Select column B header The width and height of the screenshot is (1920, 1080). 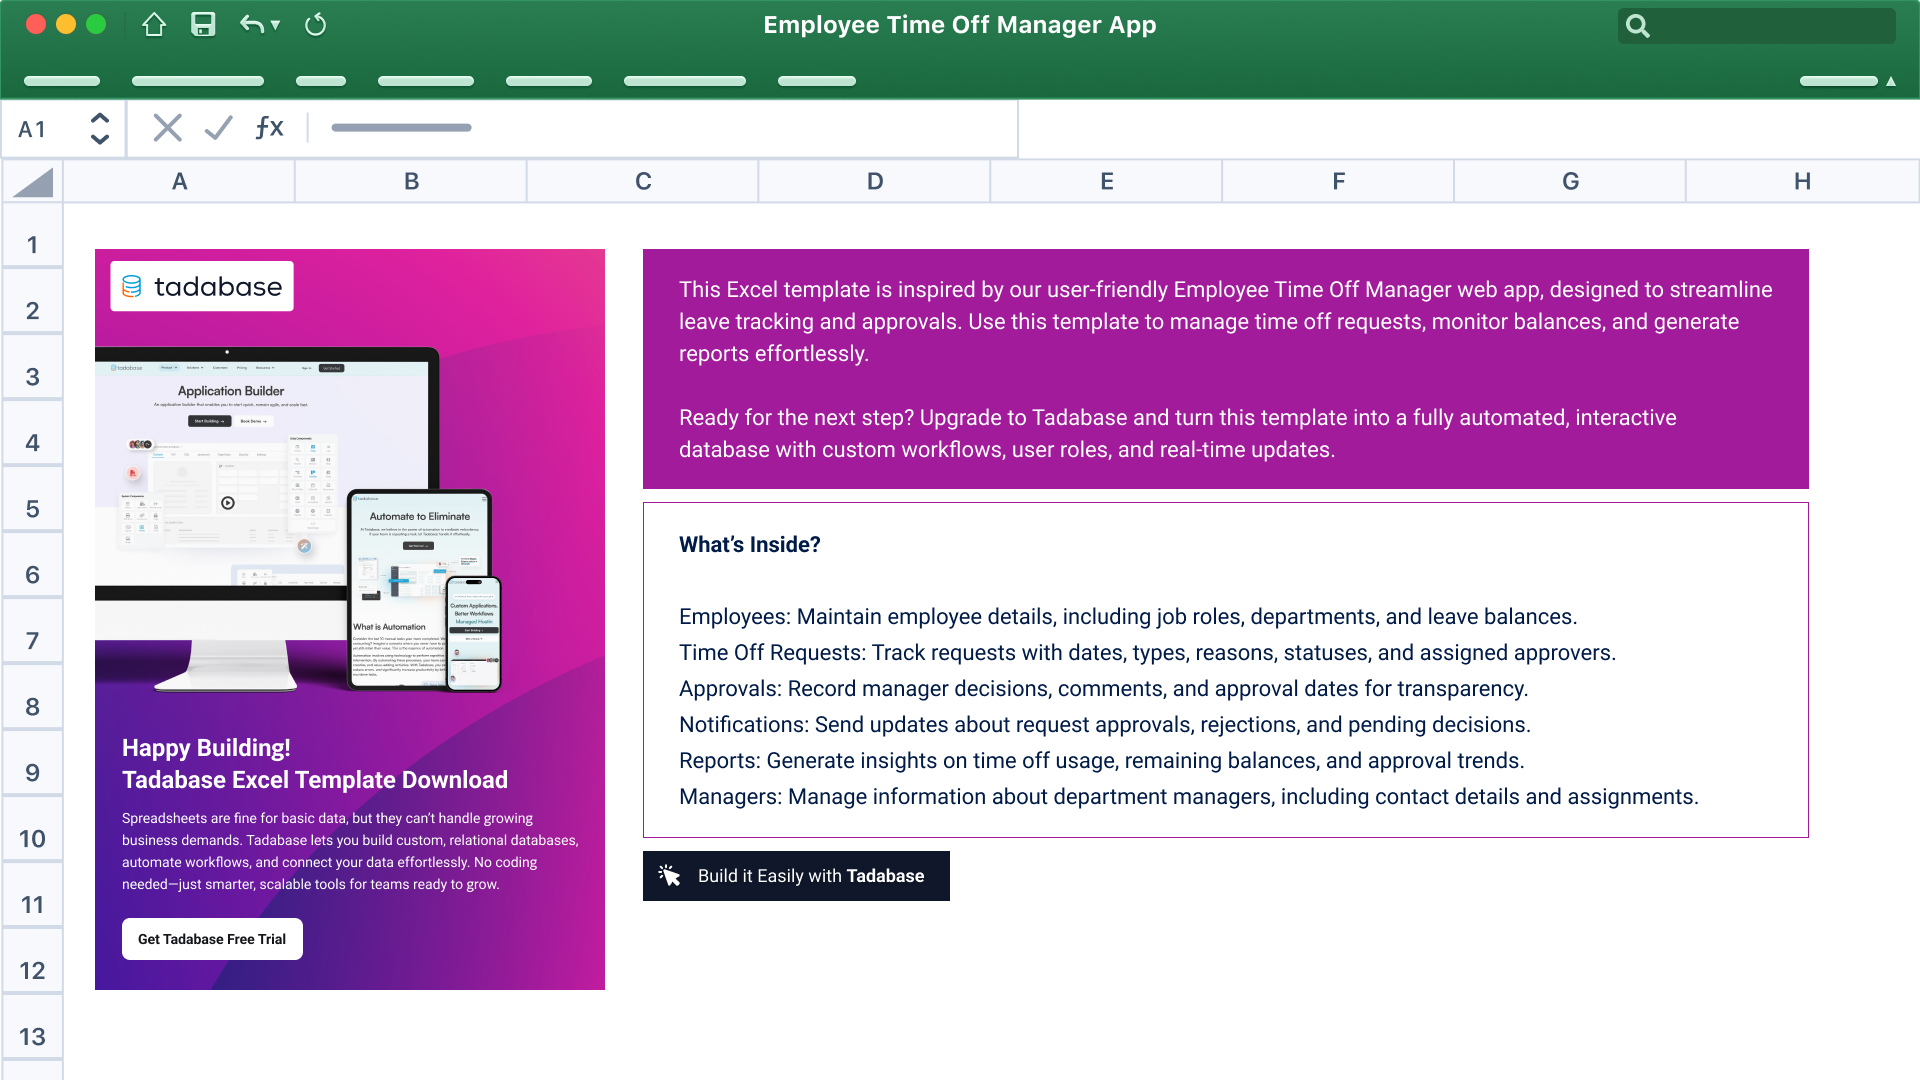pos(412,182)
